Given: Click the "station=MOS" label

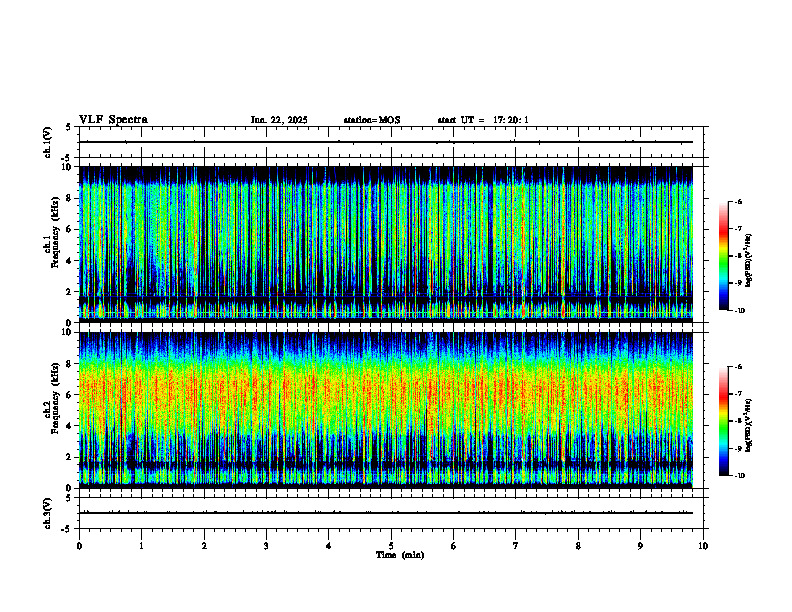Looking at the screenshot, I should [372, 120].
